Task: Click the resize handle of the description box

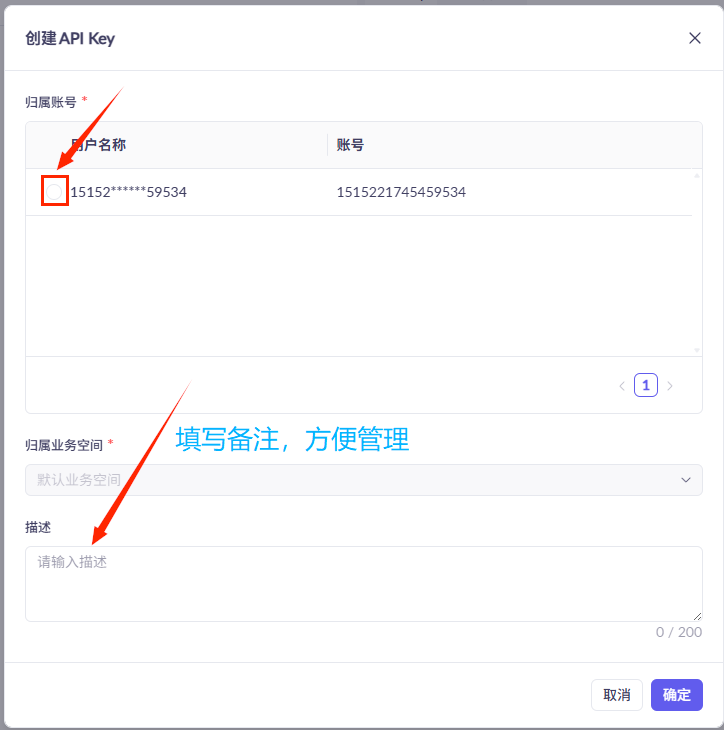Action: click(697, 616)
